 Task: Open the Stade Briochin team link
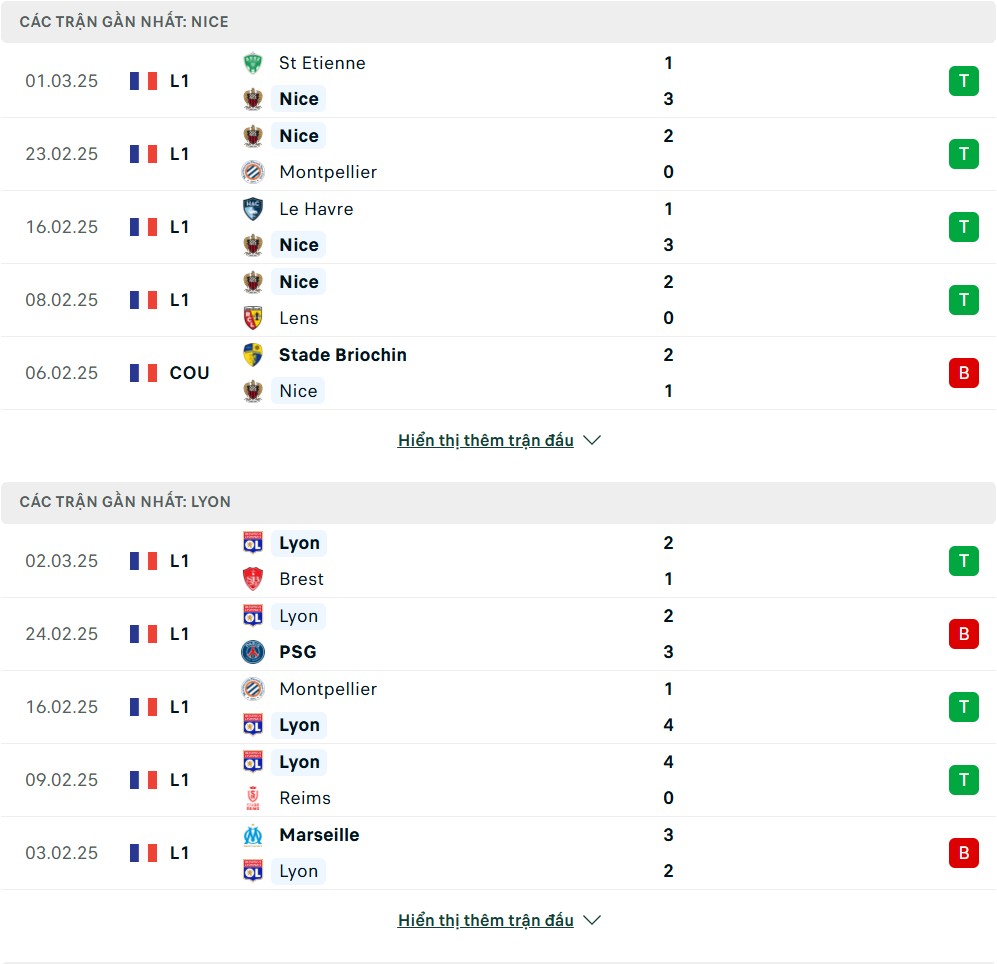tap(342, 355)
